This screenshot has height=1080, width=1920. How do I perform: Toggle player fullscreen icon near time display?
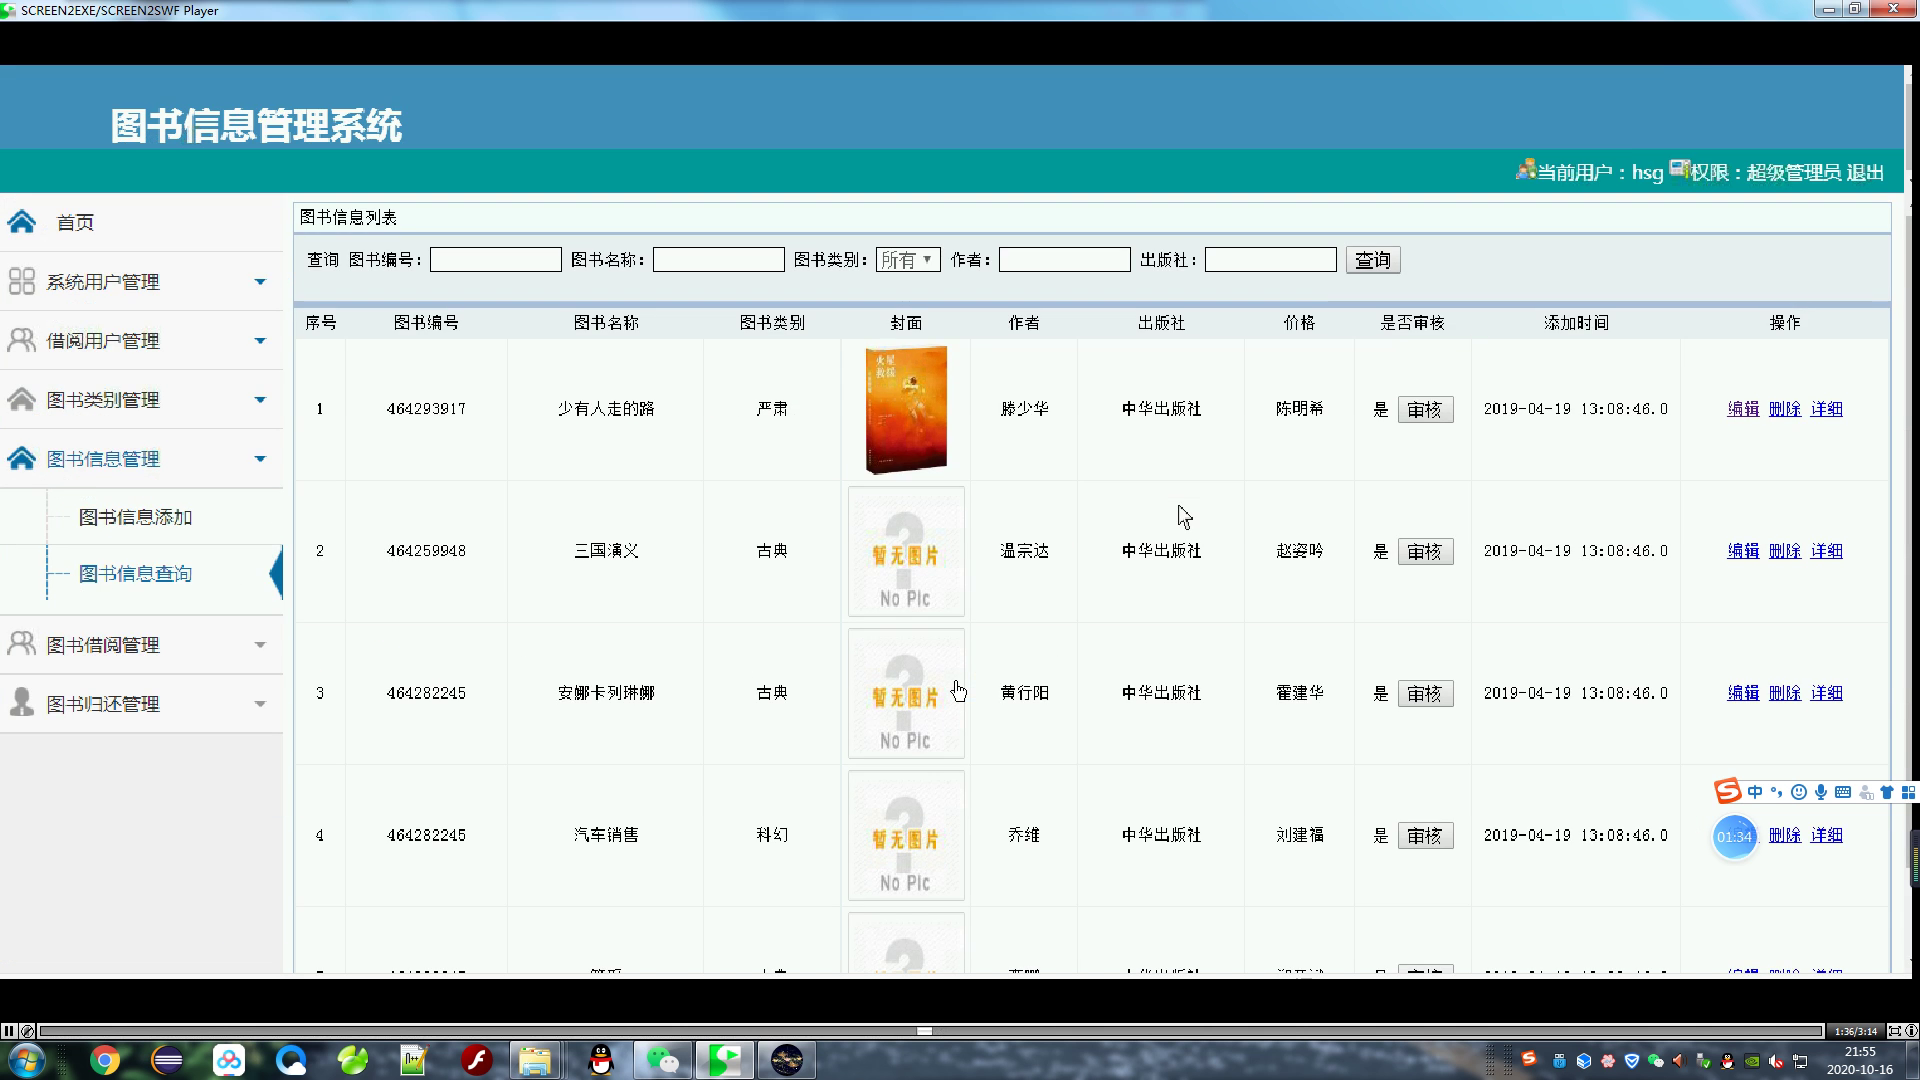tap(1894, 1031)
